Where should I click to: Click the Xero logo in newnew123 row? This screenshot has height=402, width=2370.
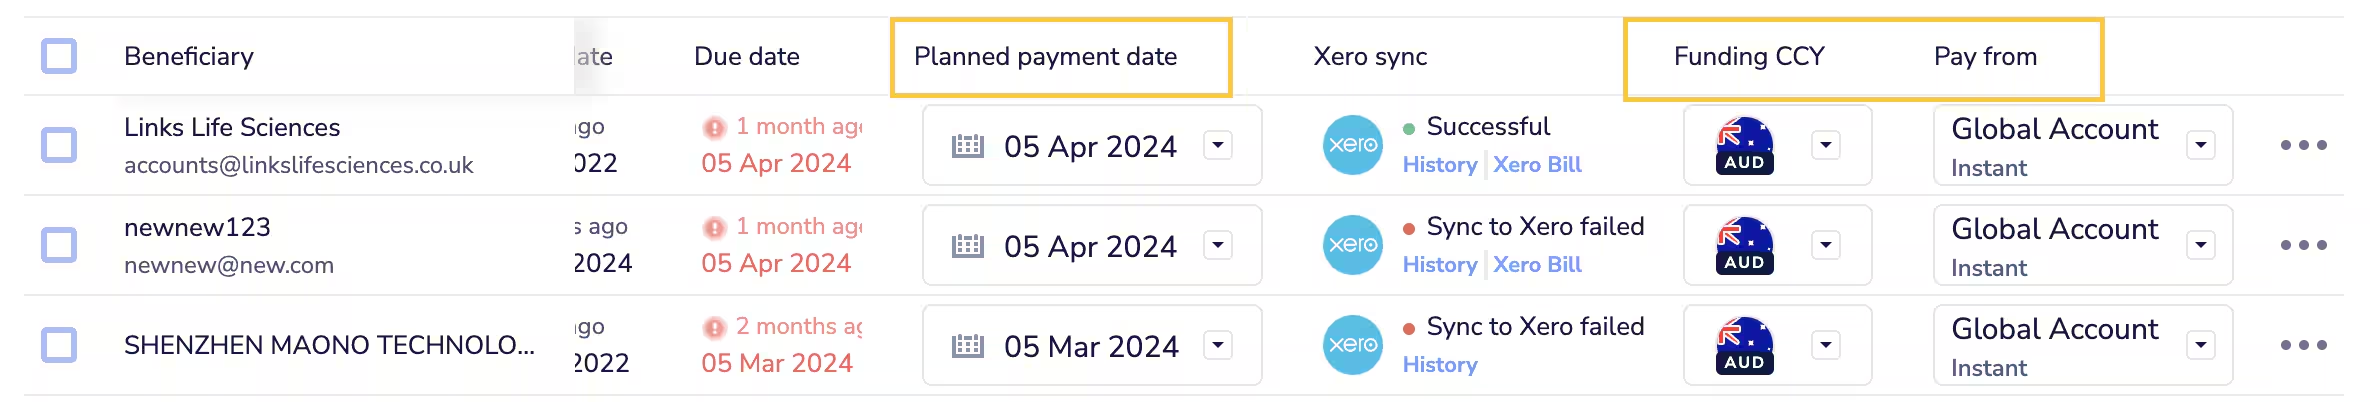click(x=1352, y=245)
